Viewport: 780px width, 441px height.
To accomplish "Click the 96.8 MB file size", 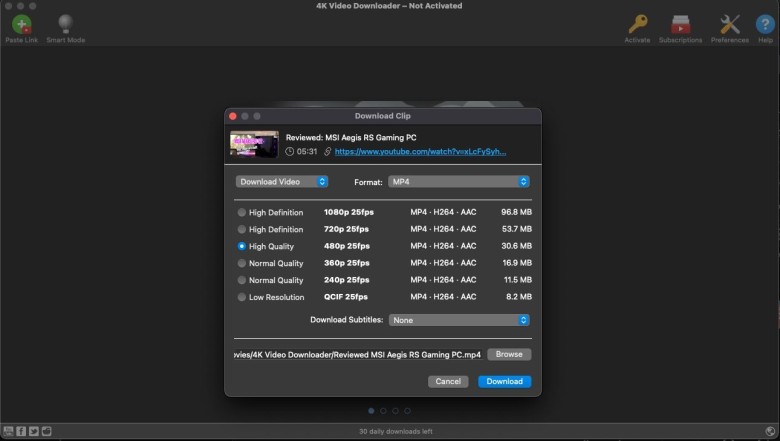I will pos(516,212).
